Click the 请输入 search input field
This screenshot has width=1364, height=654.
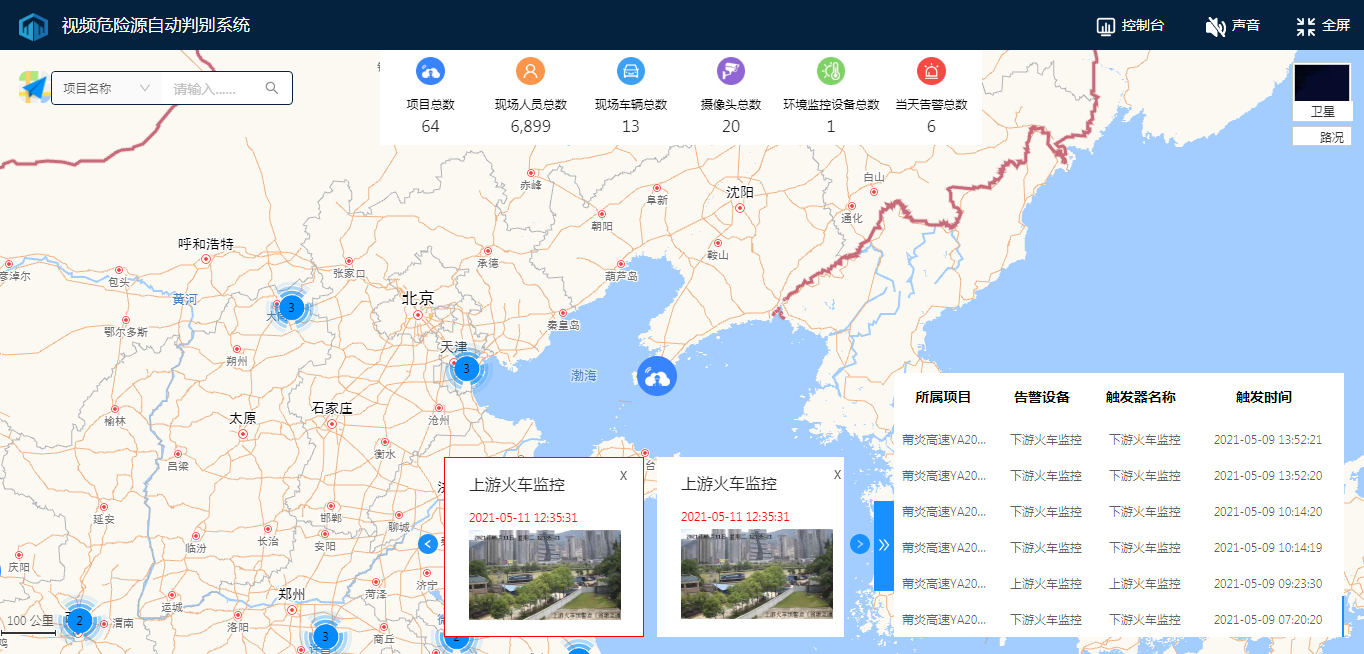pos(212,88)
